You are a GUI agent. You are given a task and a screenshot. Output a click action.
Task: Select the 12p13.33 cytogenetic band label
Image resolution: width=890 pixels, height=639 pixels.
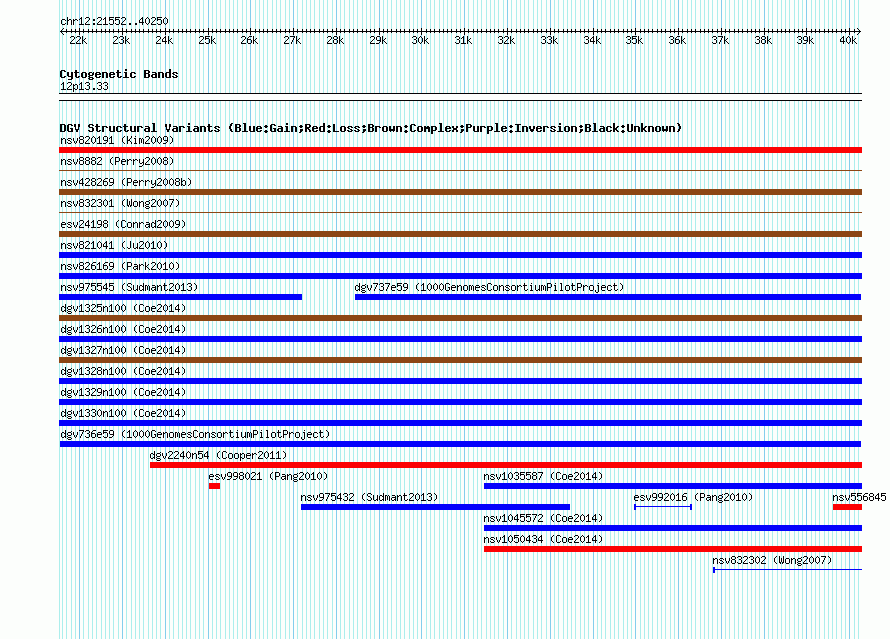(x=84, y=86)
